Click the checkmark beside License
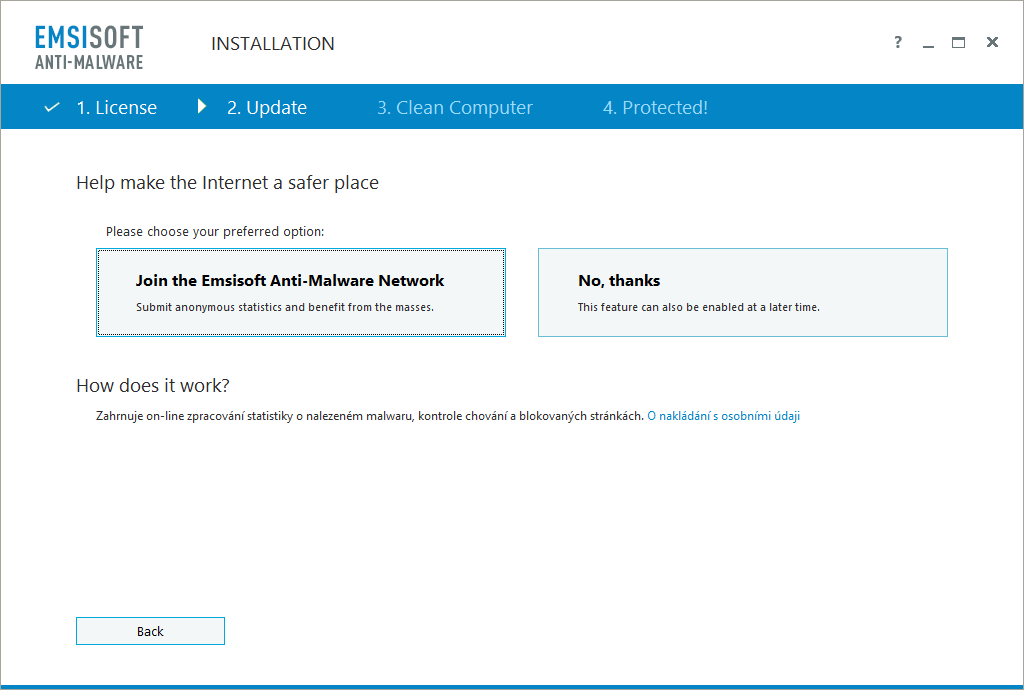Viewport: 1024px width, 690px height. [52, 107]
